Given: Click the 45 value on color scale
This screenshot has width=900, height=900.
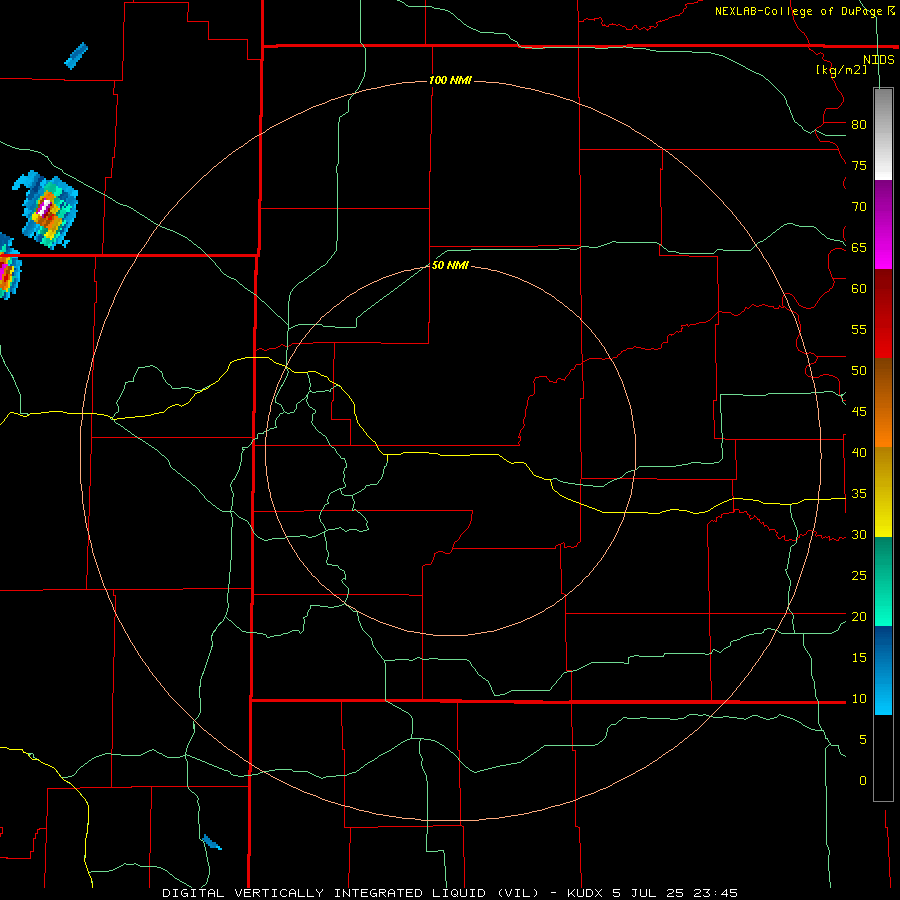Looking at the screenshot, I should [x=859, y=412].
